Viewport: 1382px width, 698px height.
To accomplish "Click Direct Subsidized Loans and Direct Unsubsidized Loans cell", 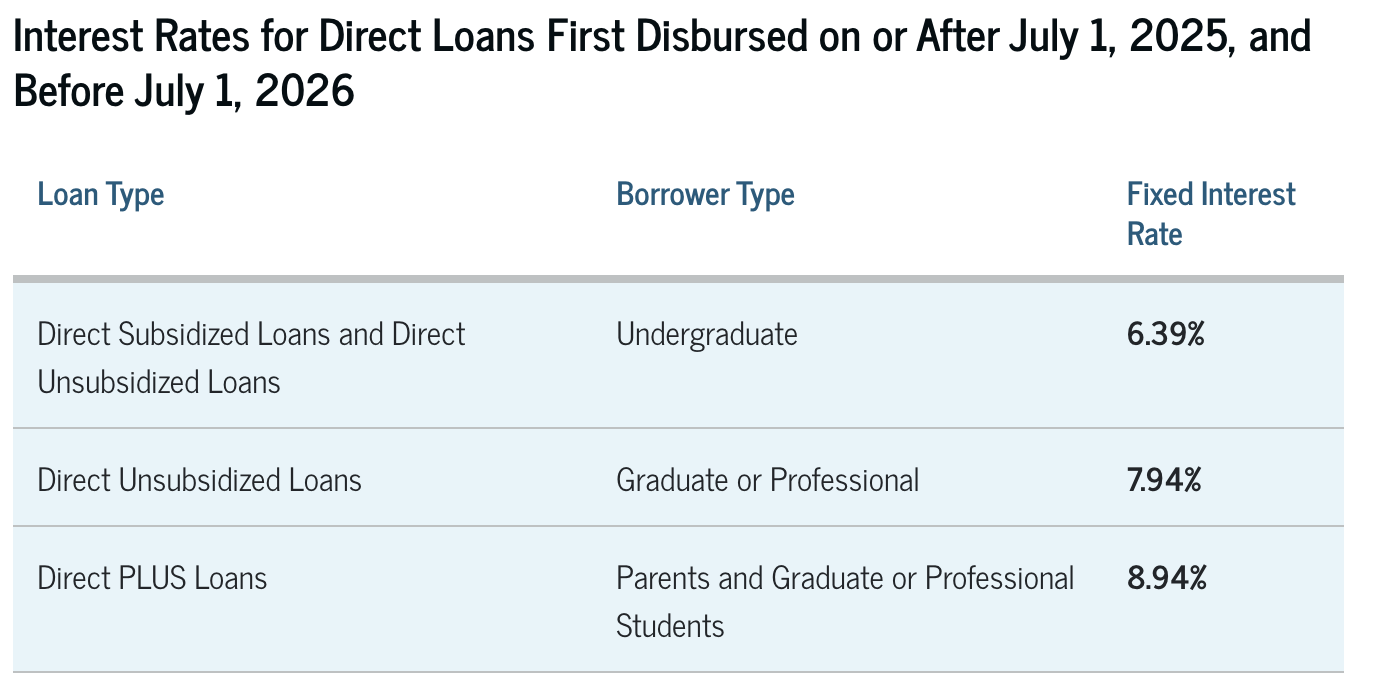I will pos(251,358).
